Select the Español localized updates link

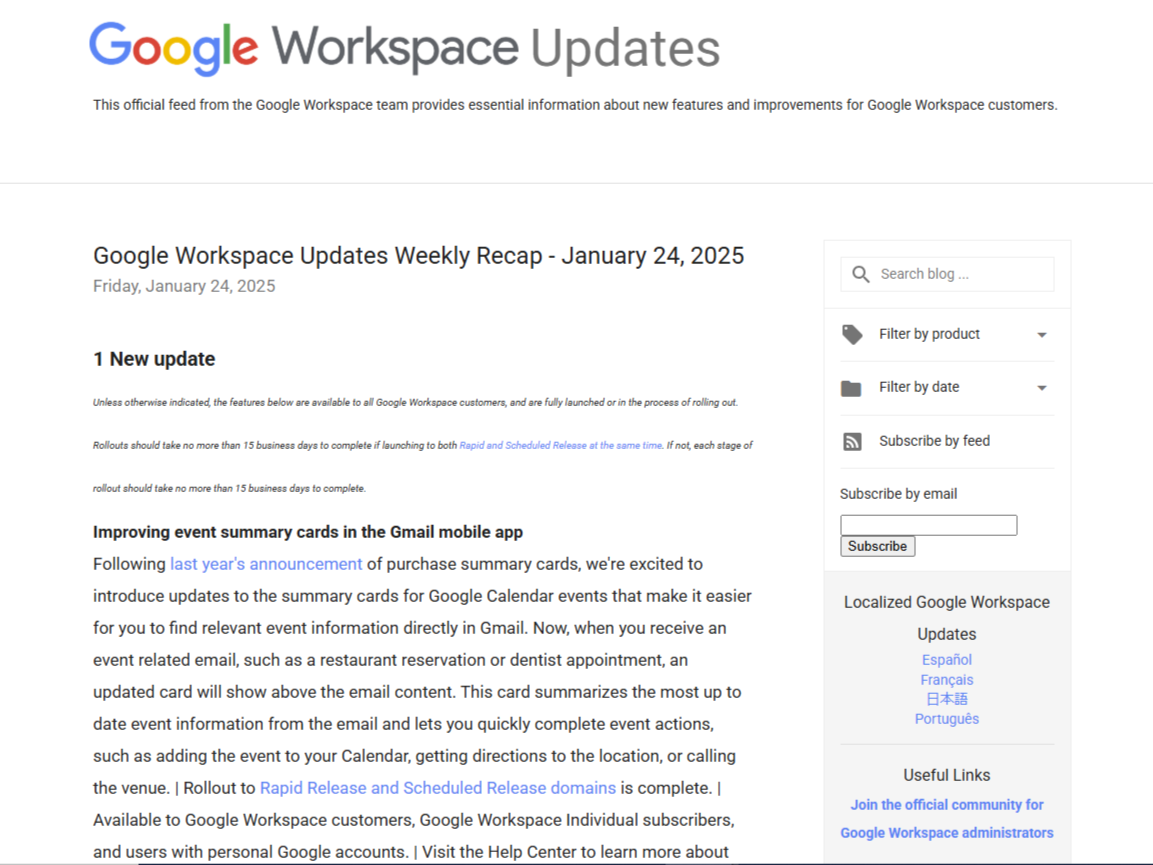[946, 659]
